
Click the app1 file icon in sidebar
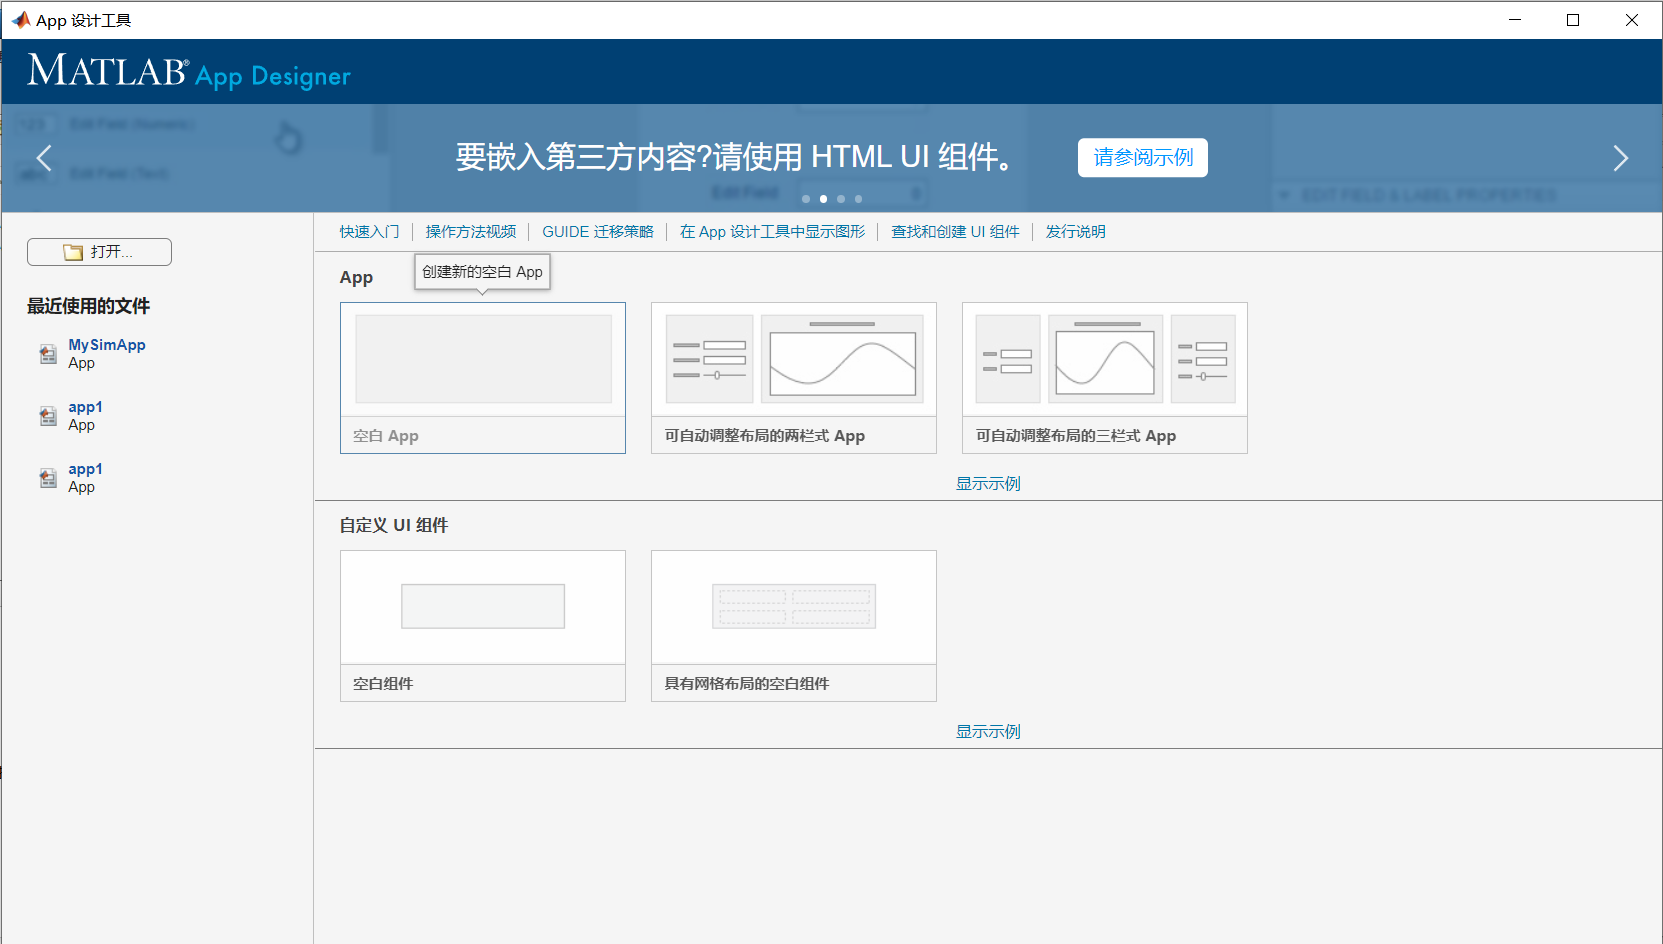47,416
